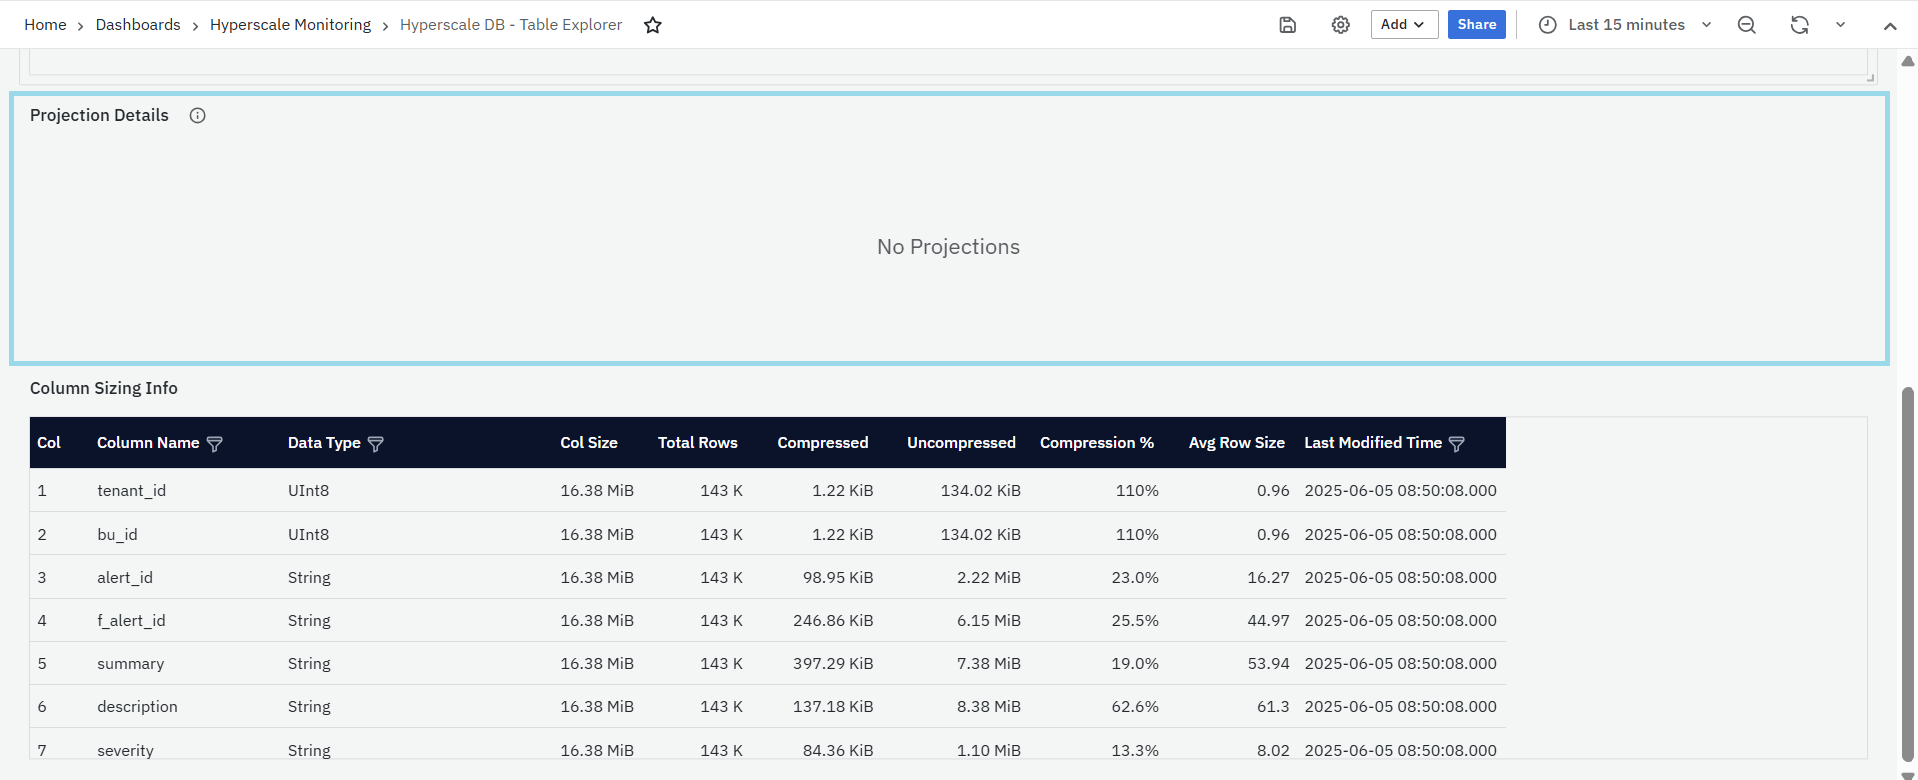The image size is (1918, 780).
Task: Navigate to Hyperscale Monitoring folder
Action: pyautogui.click(x=290, y=25)
